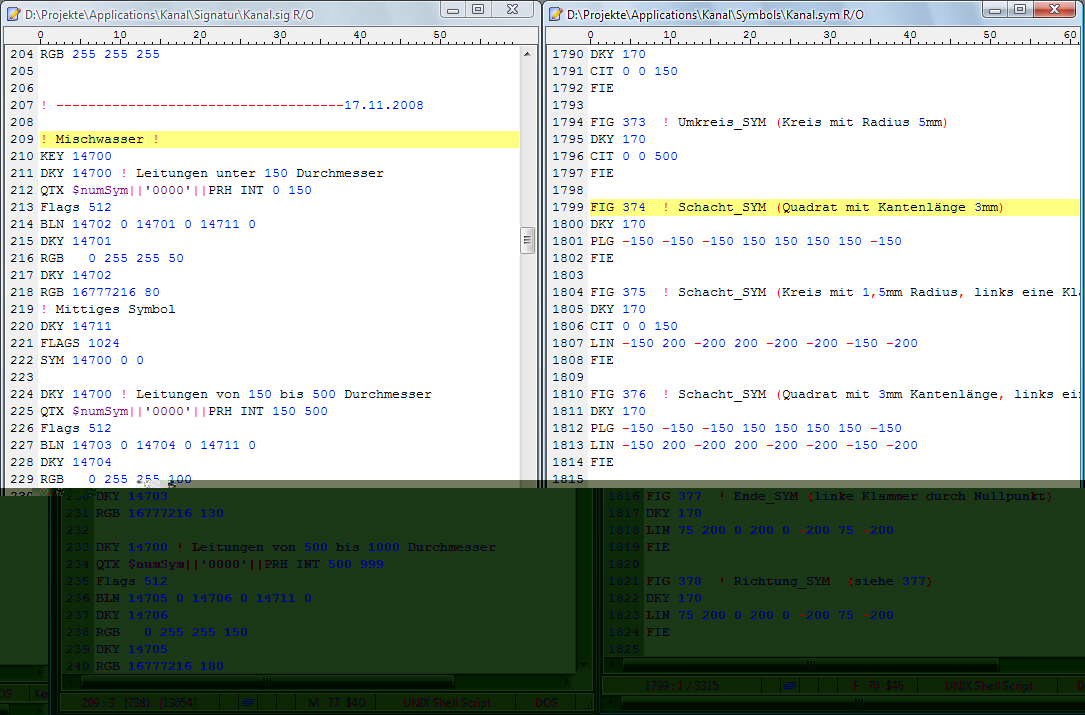Open UNIX Shell Script selector in right status bar
Screen dimensions: 1085x715
point(989,686)
